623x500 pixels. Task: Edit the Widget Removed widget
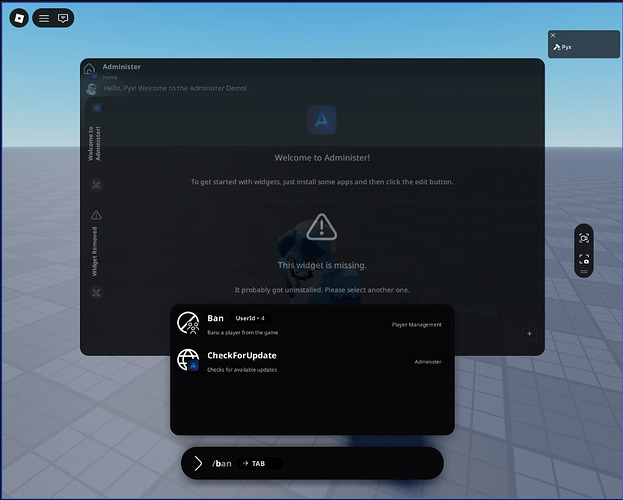click(x=96, y=293)
